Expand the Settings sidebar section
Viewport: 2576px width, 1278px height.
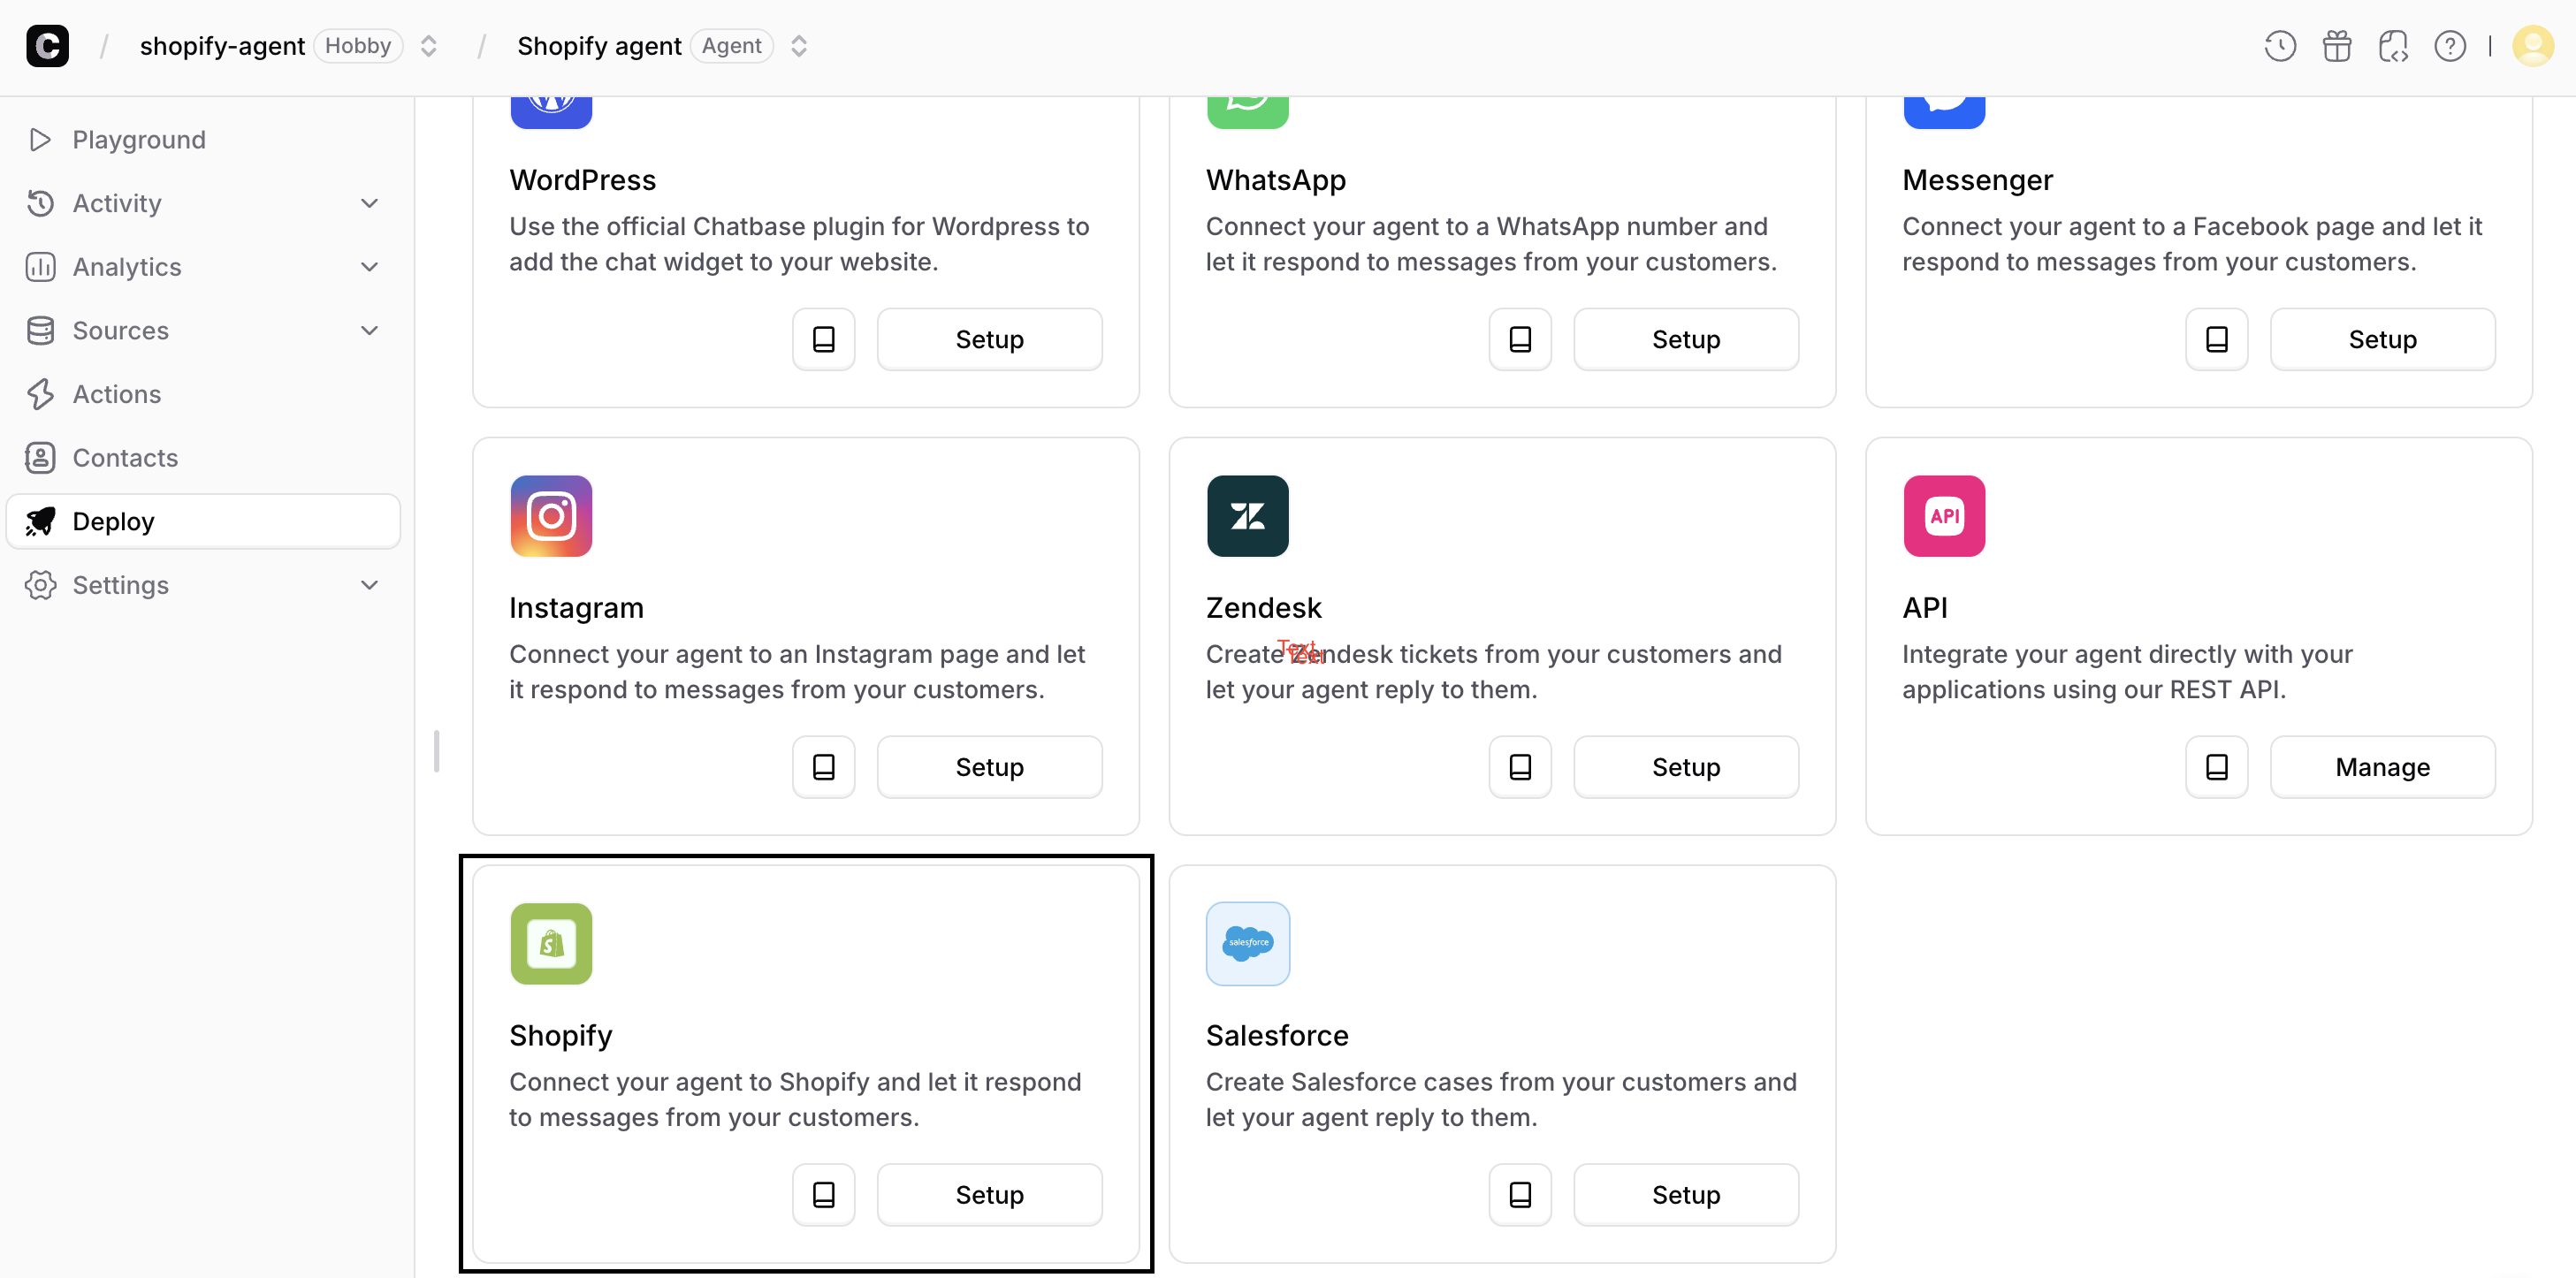(x=369, y=585)
